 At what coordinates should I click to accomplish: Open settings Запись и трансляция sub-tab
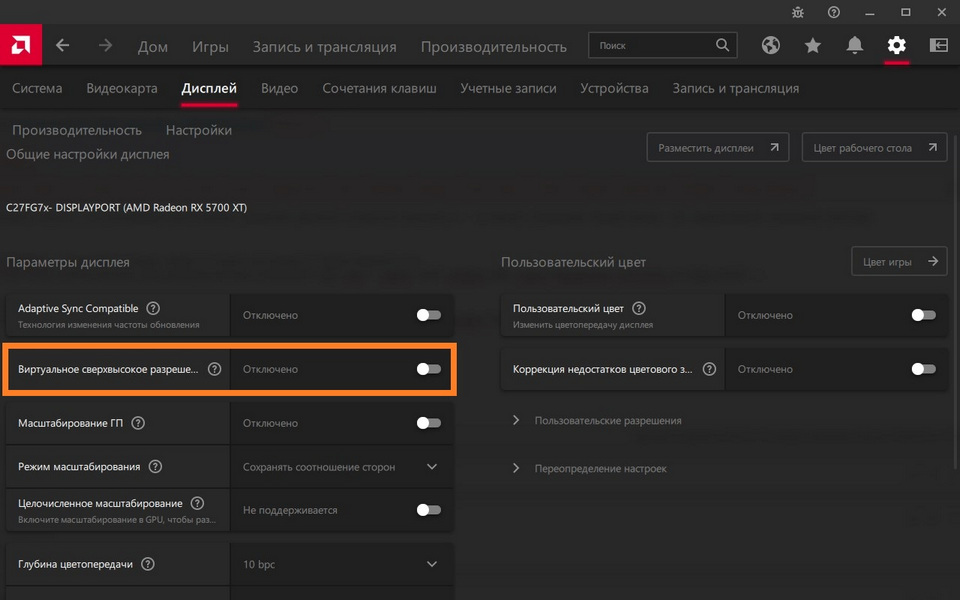coord(735,88)
